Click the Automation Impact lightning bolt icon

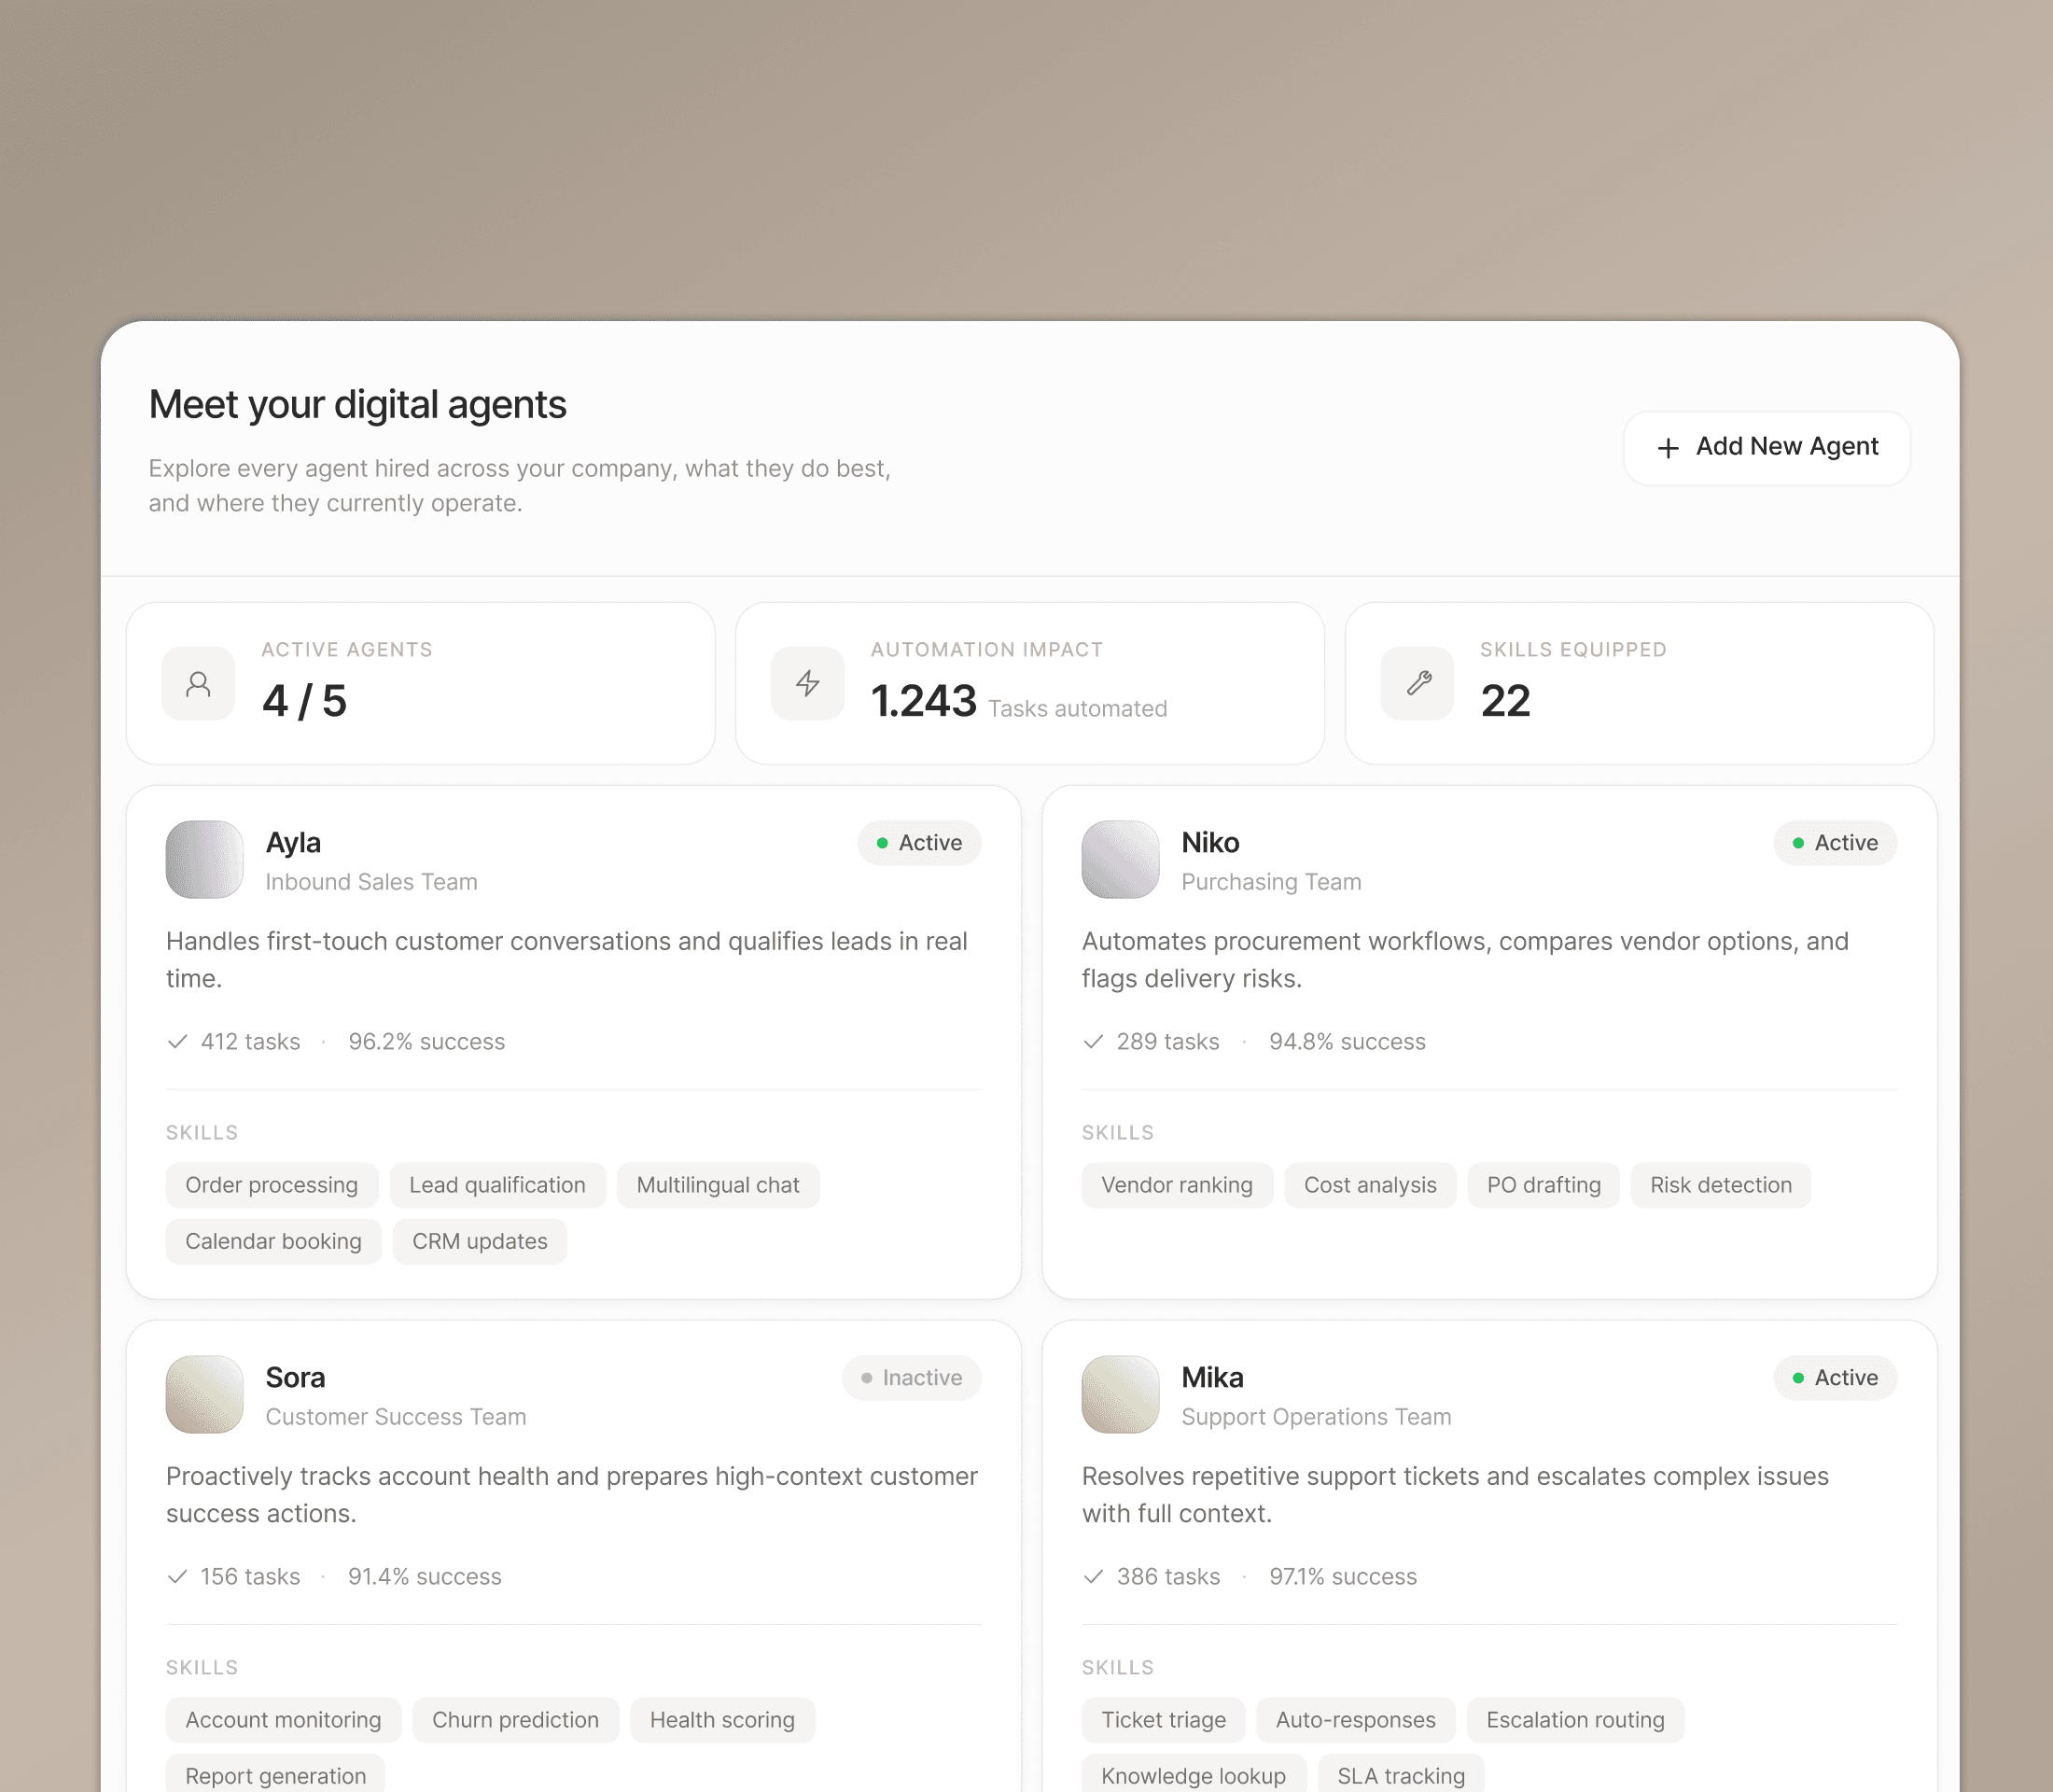click(x=807, y=683)
